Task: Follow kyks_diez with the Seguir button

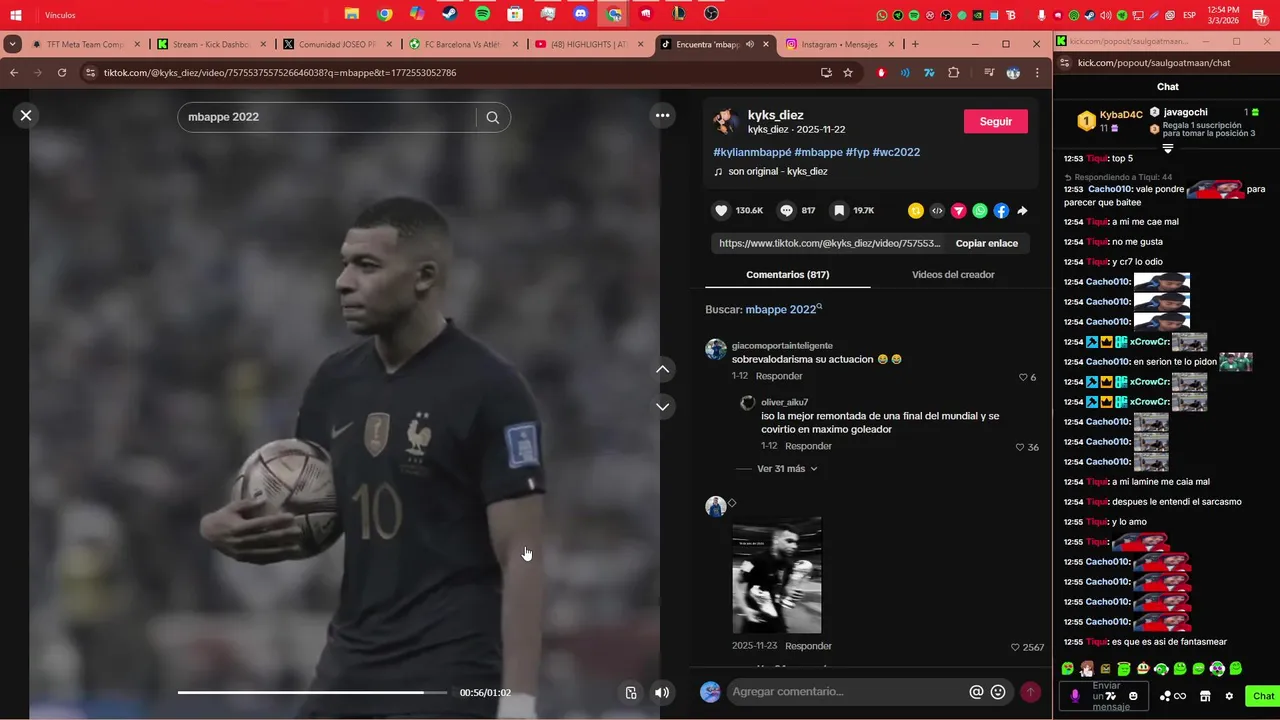Action: point(996,121)
